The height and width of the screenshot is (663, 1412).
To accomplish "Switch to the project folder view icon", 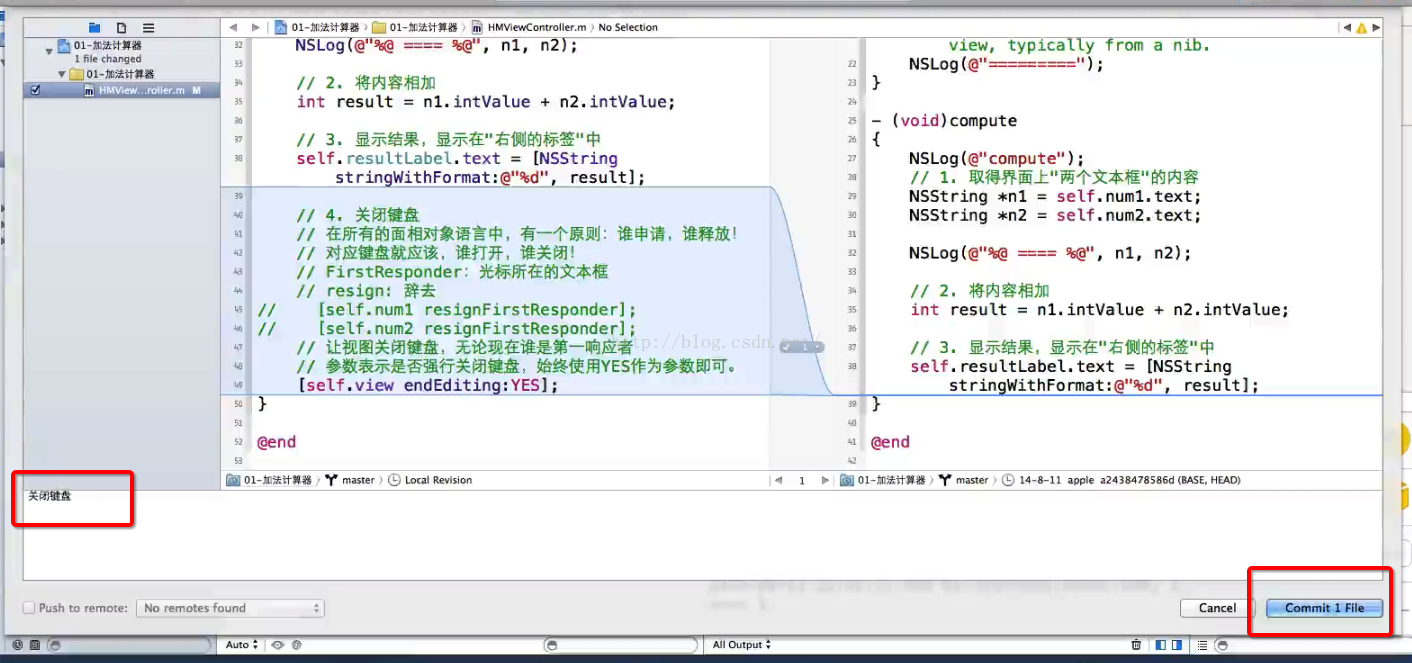I will (94, 27).
